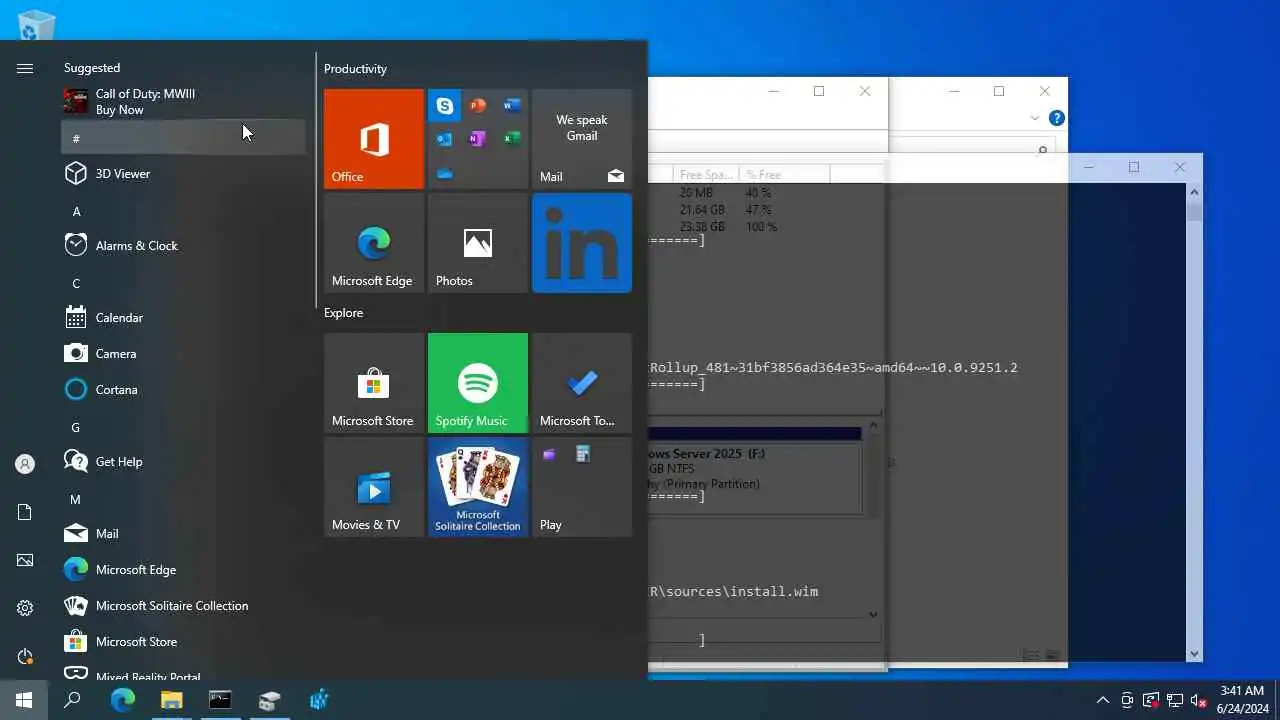Open the clock showing 3:41 AM

1242,700
